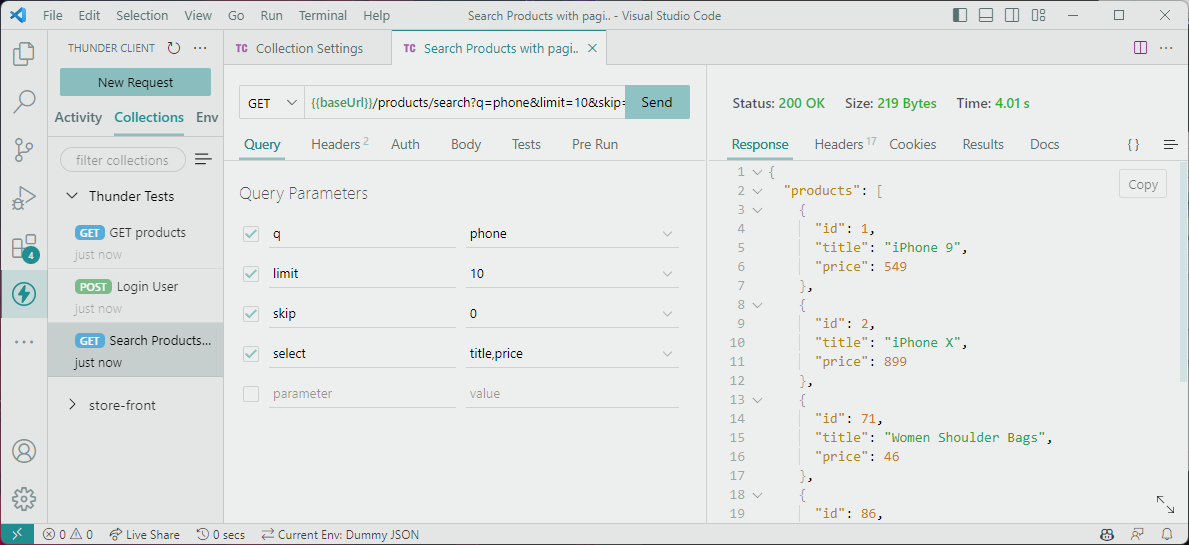Open the feedback icon in status bar

click(x=1138, y=534)
